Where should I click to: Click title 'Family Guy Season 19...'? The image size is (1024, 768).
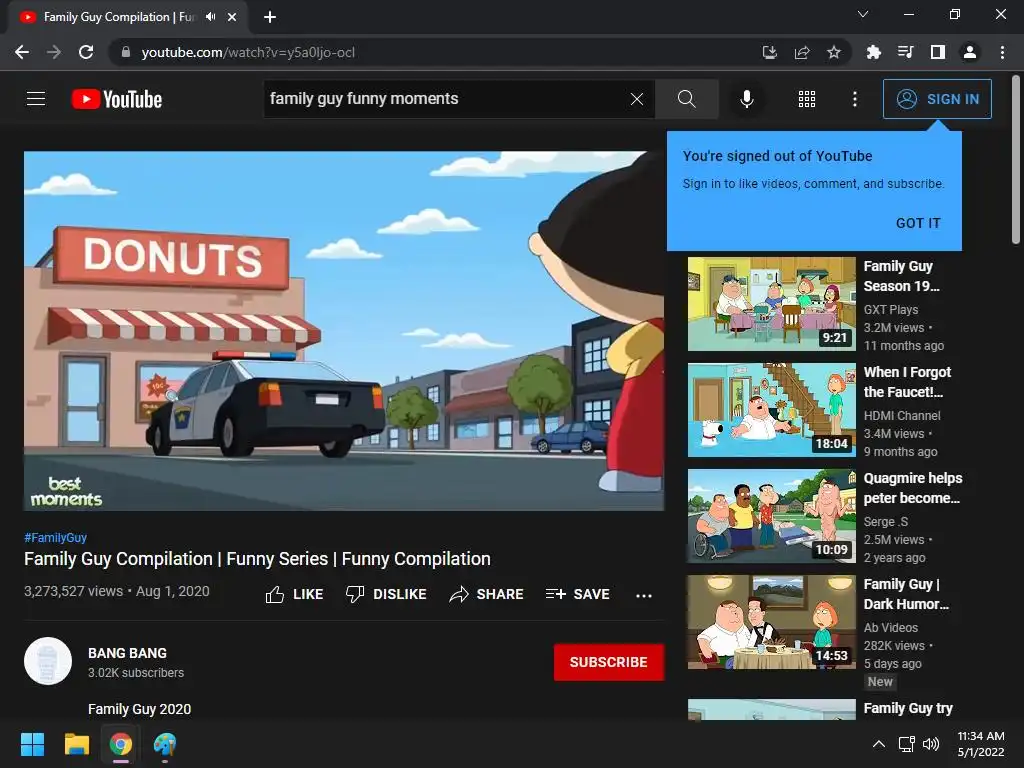tap(901, 276)
